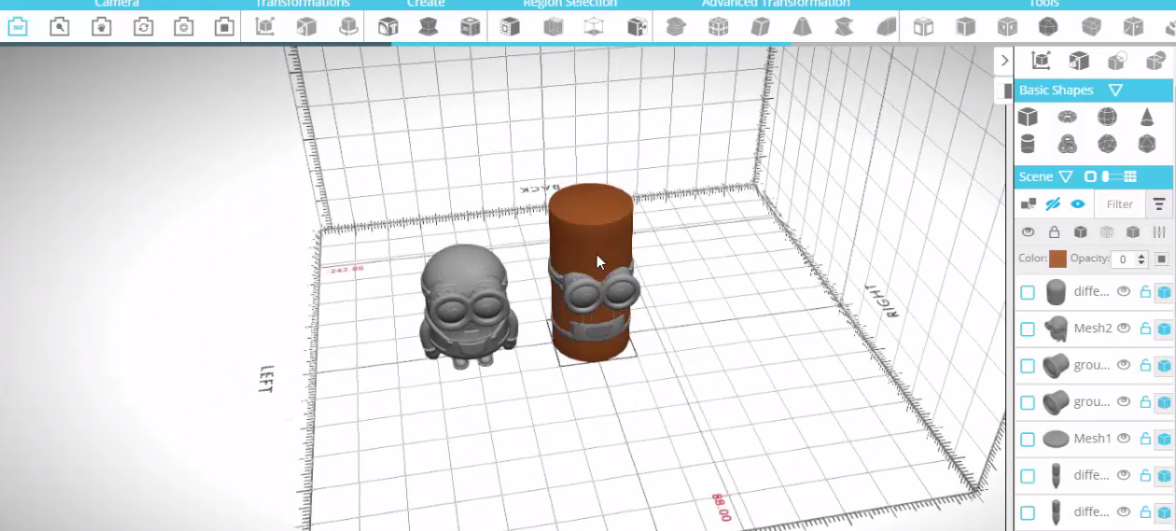Open the filter options lines icon

tap(1160, 204)
